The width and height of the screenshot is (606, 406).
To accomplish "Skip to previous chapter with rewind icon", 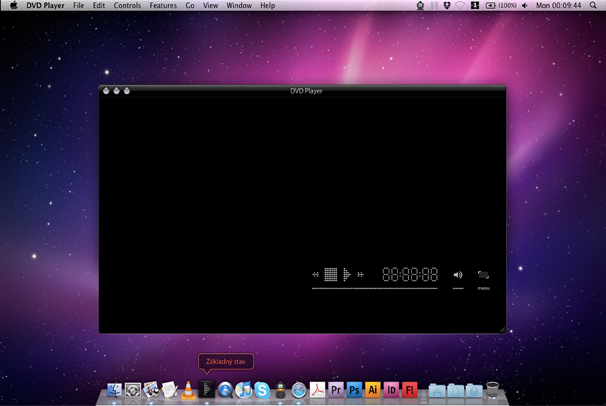I will click(315, 275).
